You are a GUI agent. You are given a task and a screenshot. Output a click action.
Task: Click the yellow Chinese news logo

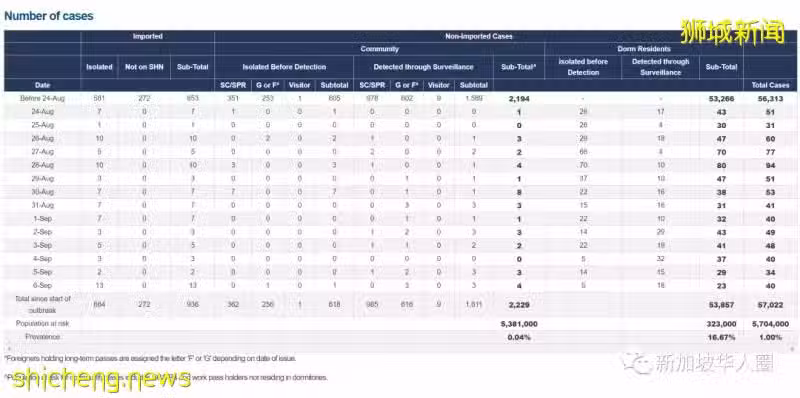click(733, 33)
